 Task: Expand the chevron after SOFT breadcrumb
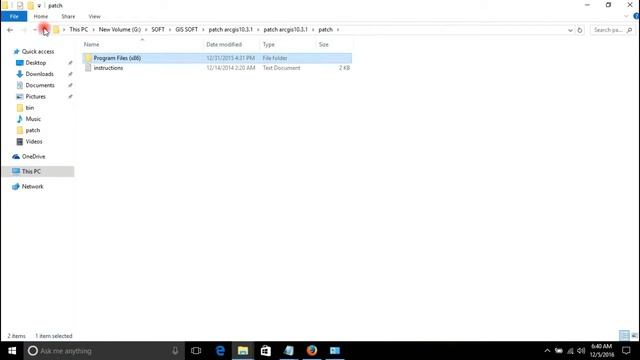tap(170, 30)
